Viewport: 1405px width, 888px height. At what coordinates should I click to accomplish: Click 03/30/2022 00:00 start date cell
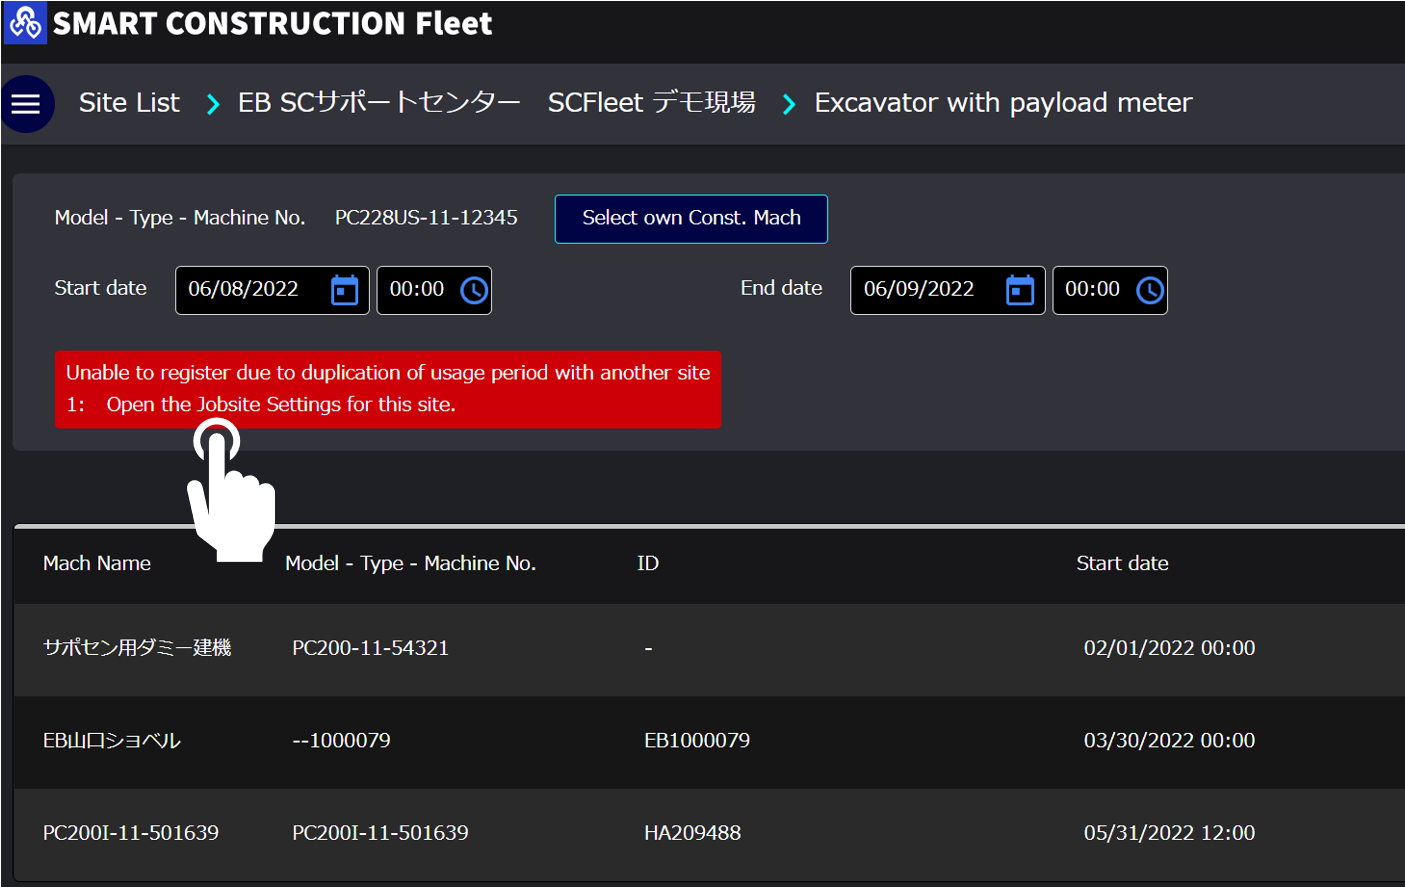click(1169, 741)
